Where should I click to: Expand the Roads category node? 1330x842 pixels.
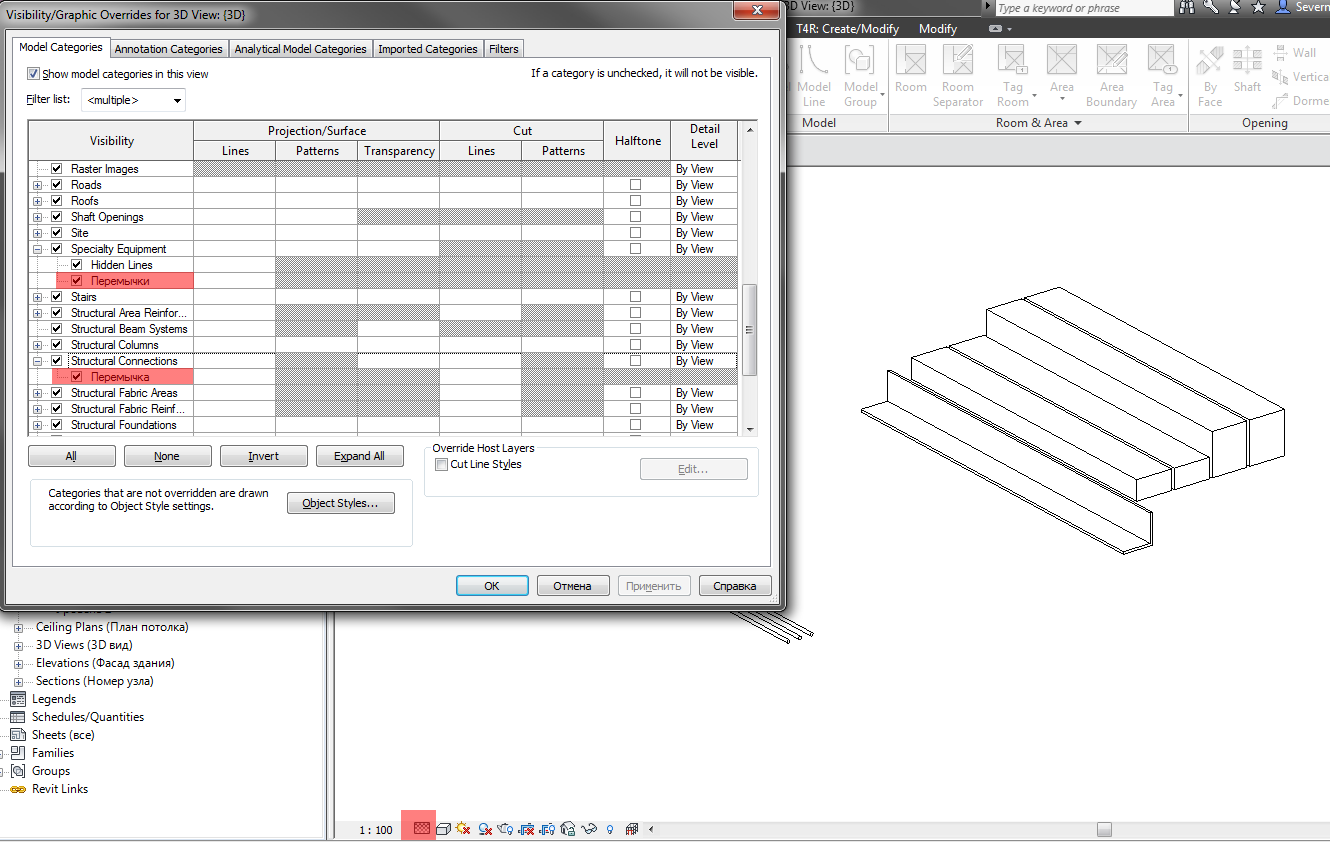click(x=38, y=185)
